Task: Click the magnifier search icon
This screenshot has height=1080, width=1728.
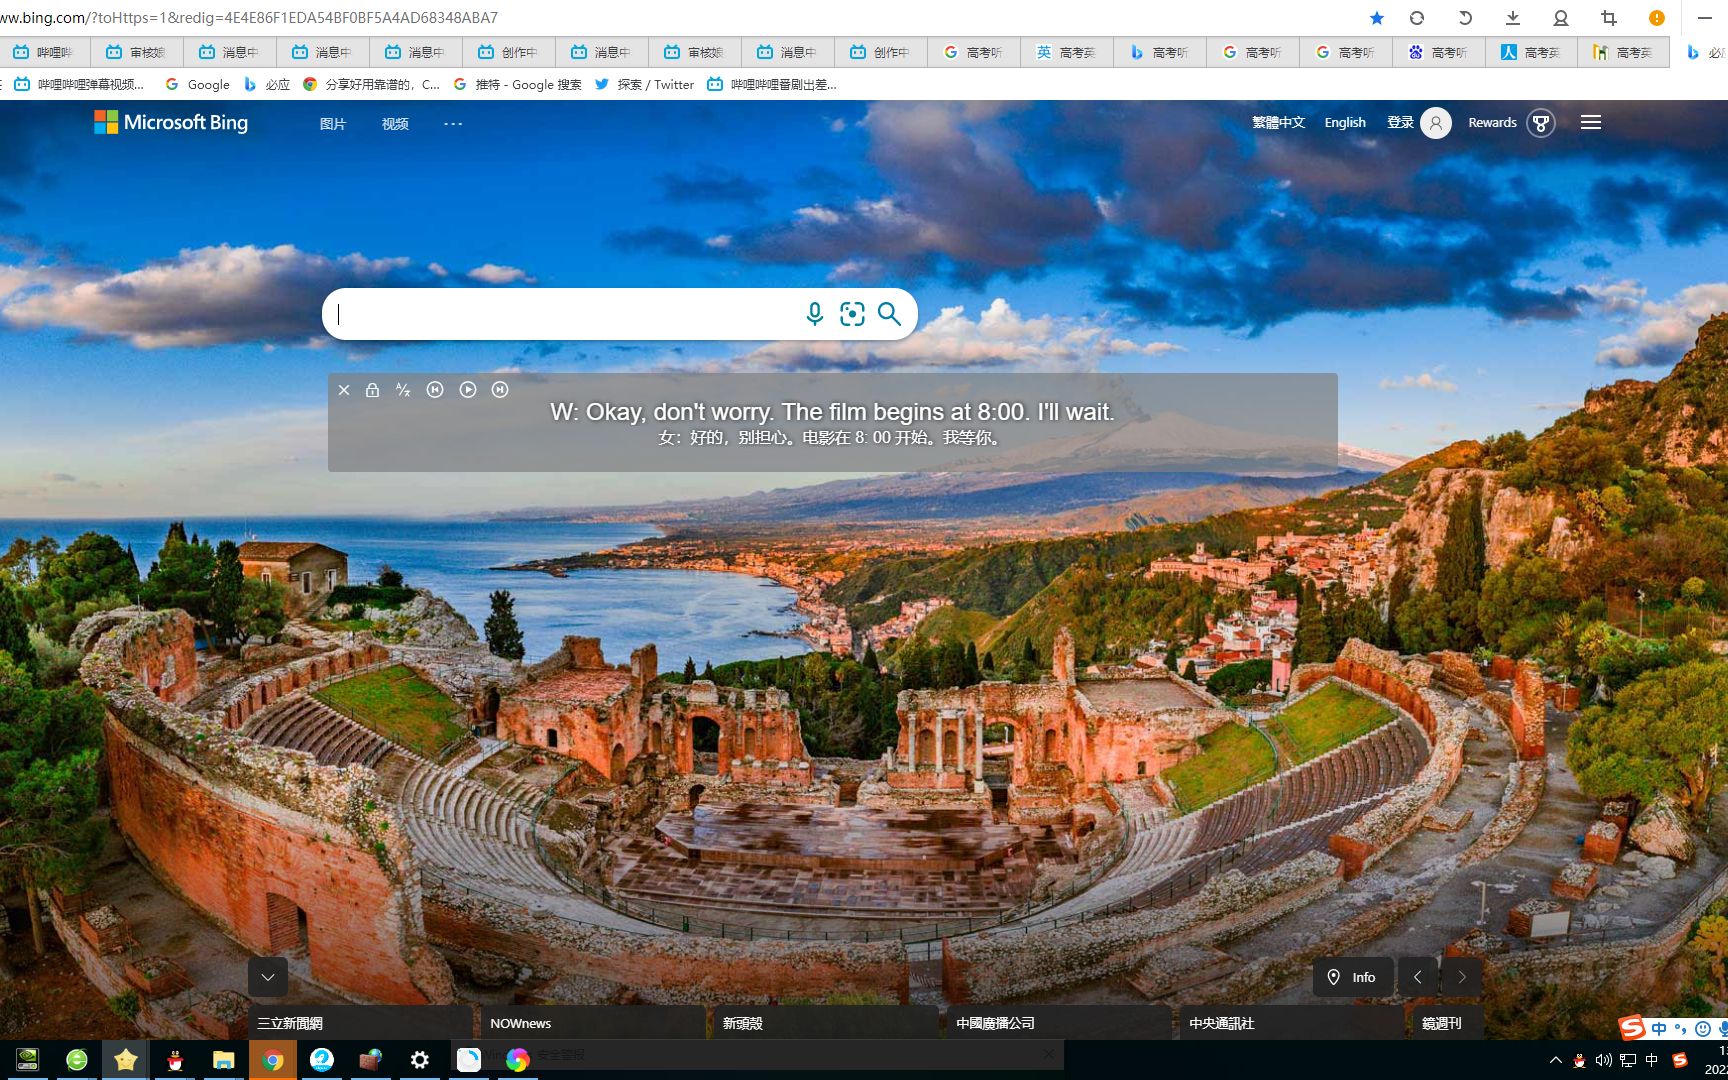Action: (x=889, y=314)
